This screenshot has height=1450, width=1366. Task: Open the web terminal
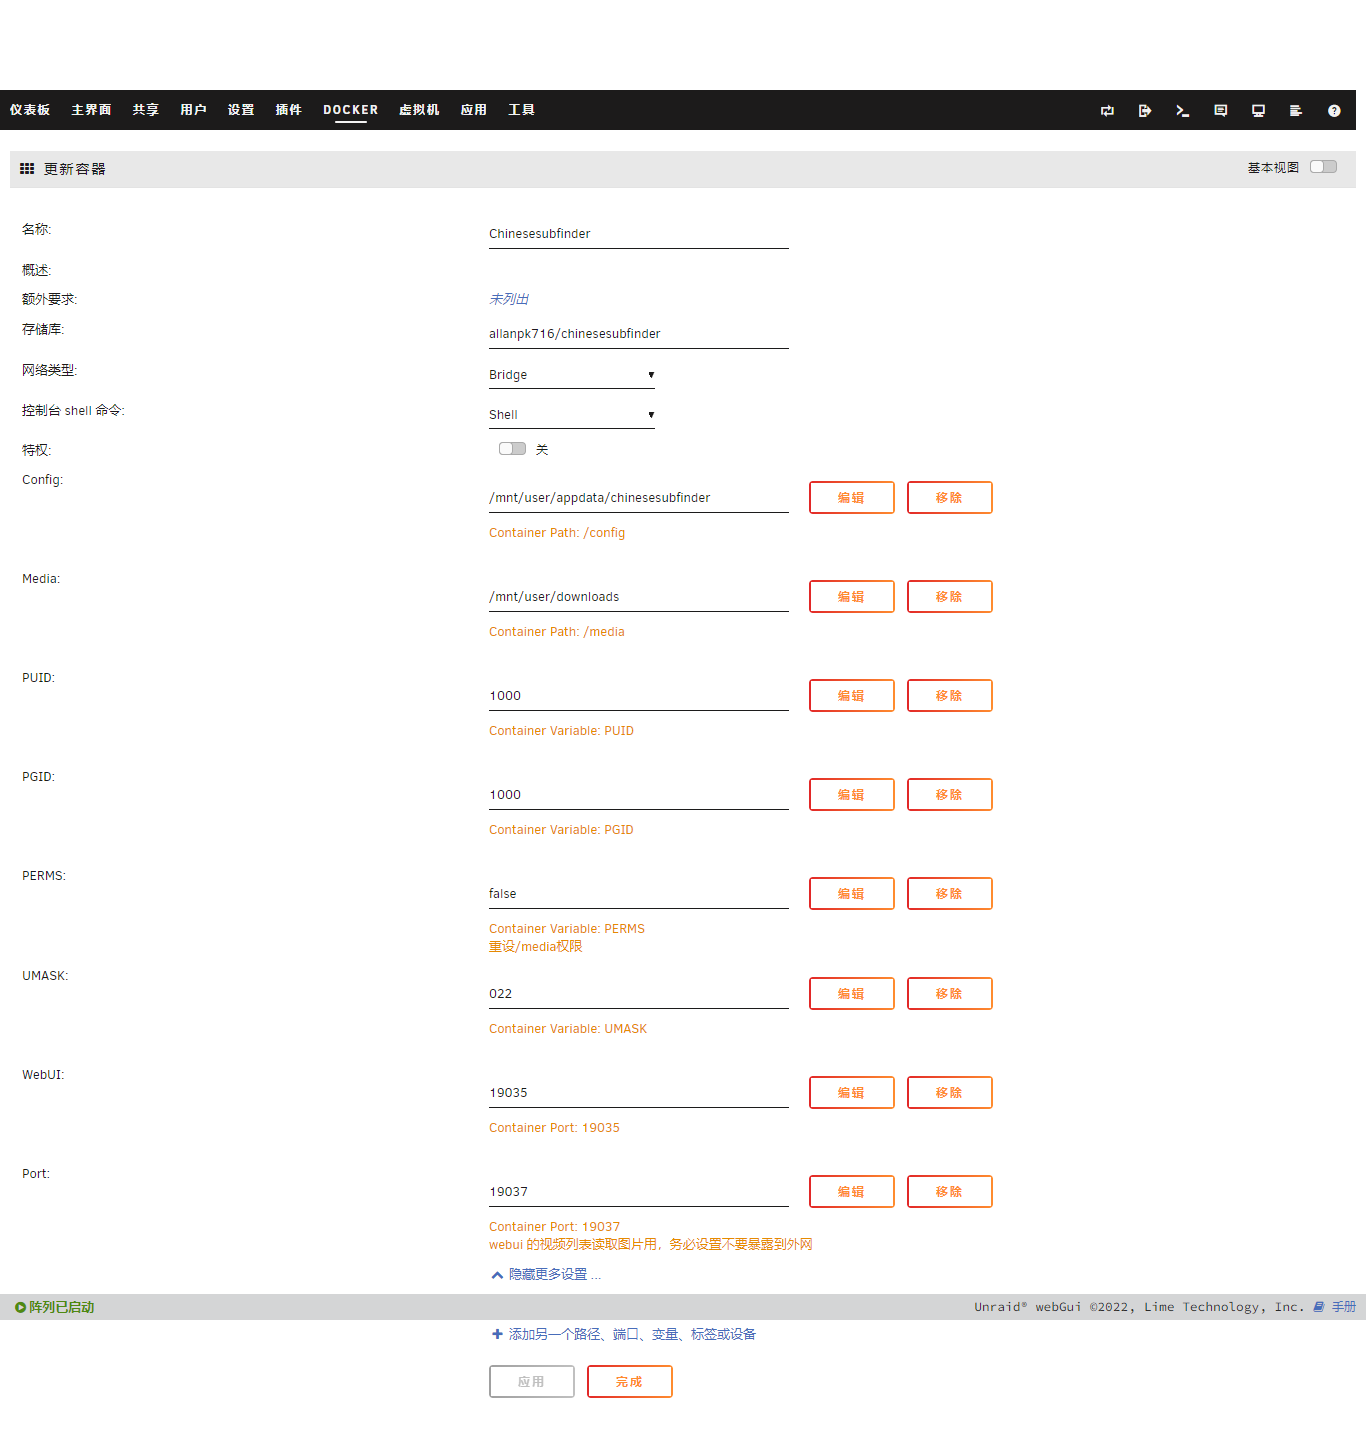(x=1182, y=110)
